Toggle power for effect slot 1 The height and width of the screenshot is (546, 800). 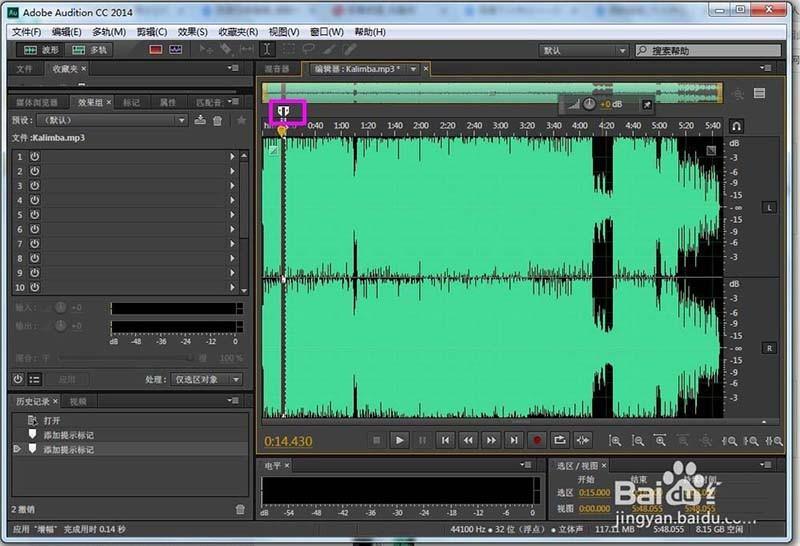34,157
